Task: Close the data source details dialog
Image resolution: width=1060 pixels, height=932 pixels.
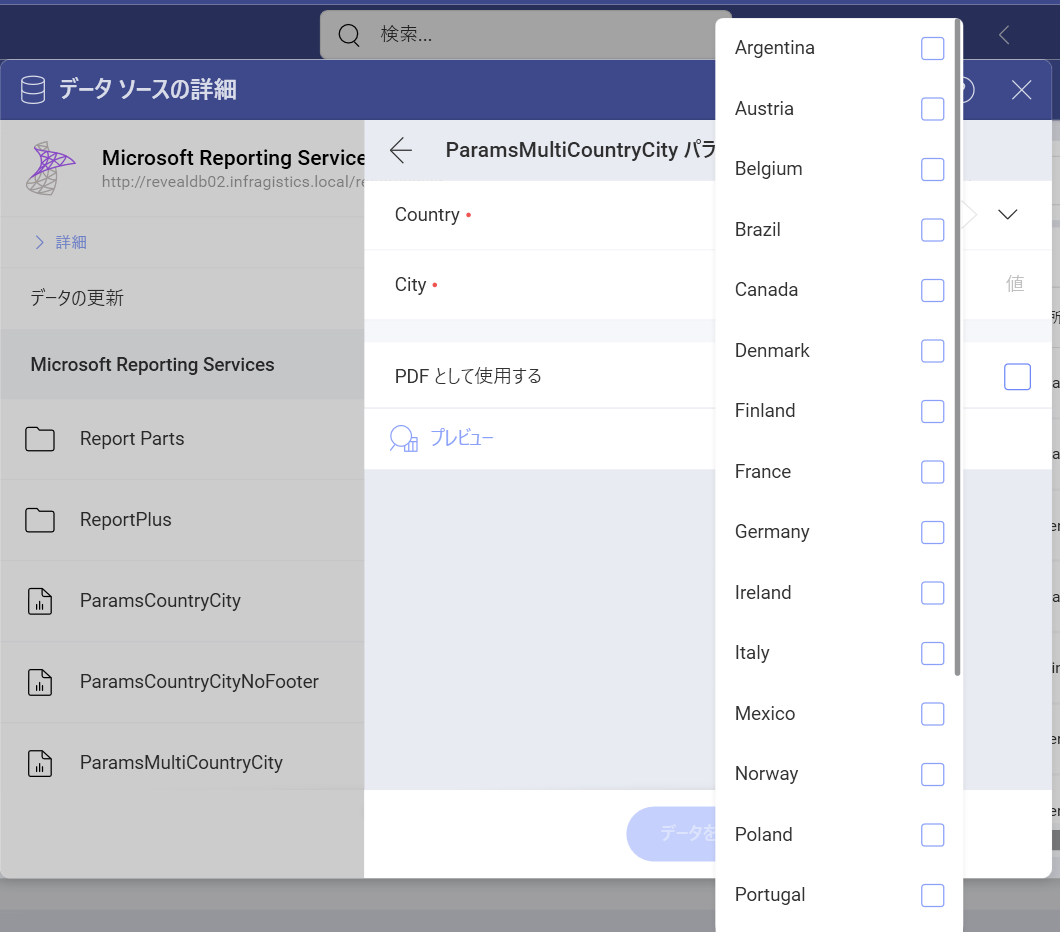Action: point(1021,89)
